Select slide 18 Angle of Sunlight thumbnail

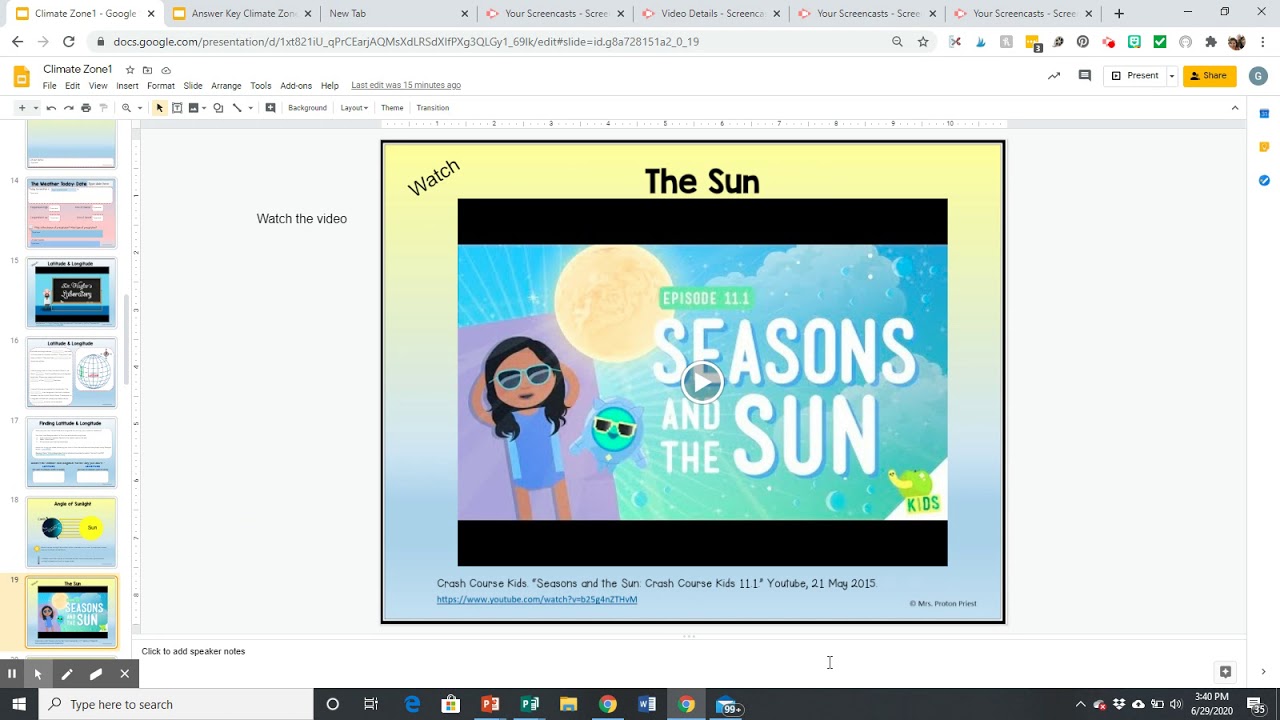pyautogui.click(x=71, y=532)
